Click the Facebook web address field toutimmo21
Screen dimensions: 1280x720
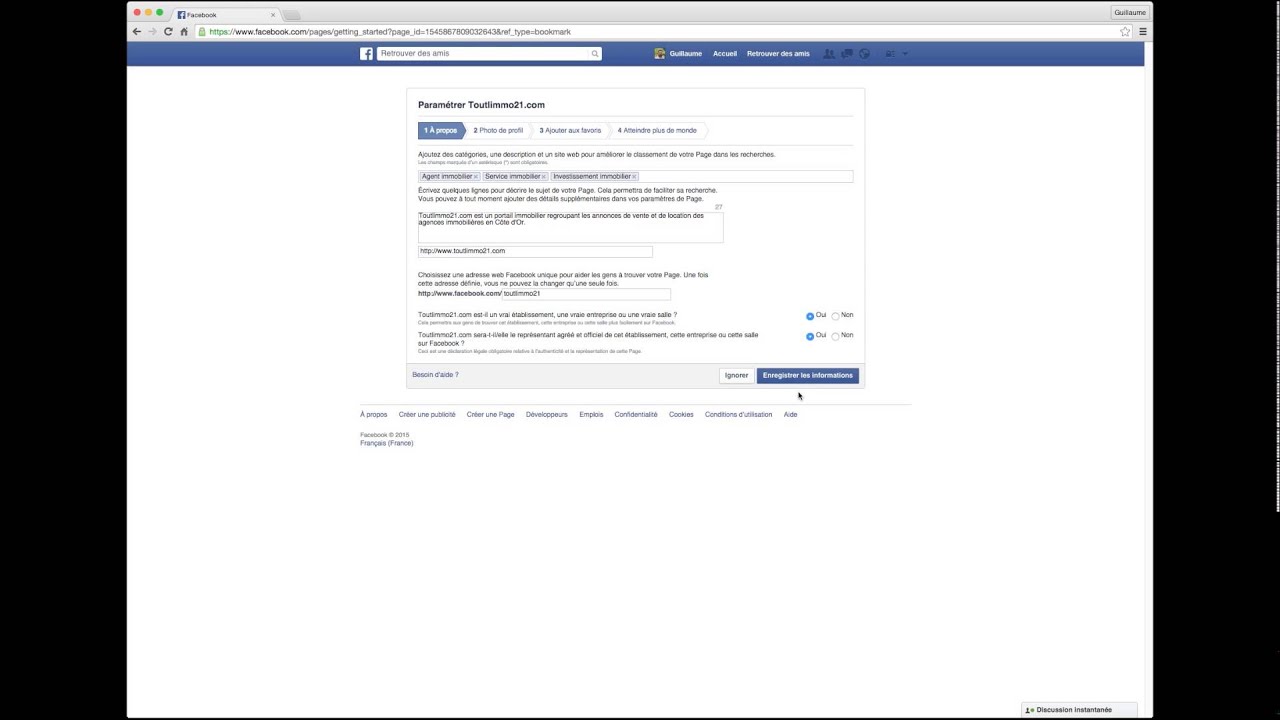click(586, 294)
